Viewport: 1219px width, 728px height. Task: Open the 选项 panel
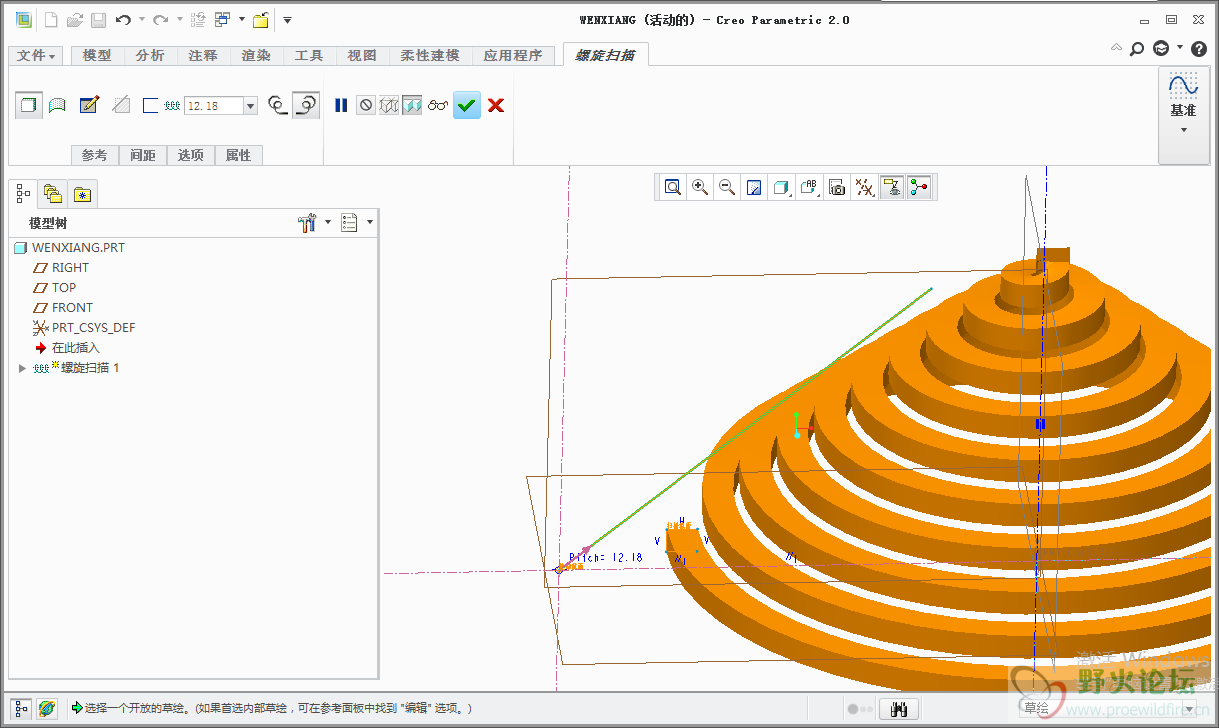pyautogui.click(x=191, y=155)
